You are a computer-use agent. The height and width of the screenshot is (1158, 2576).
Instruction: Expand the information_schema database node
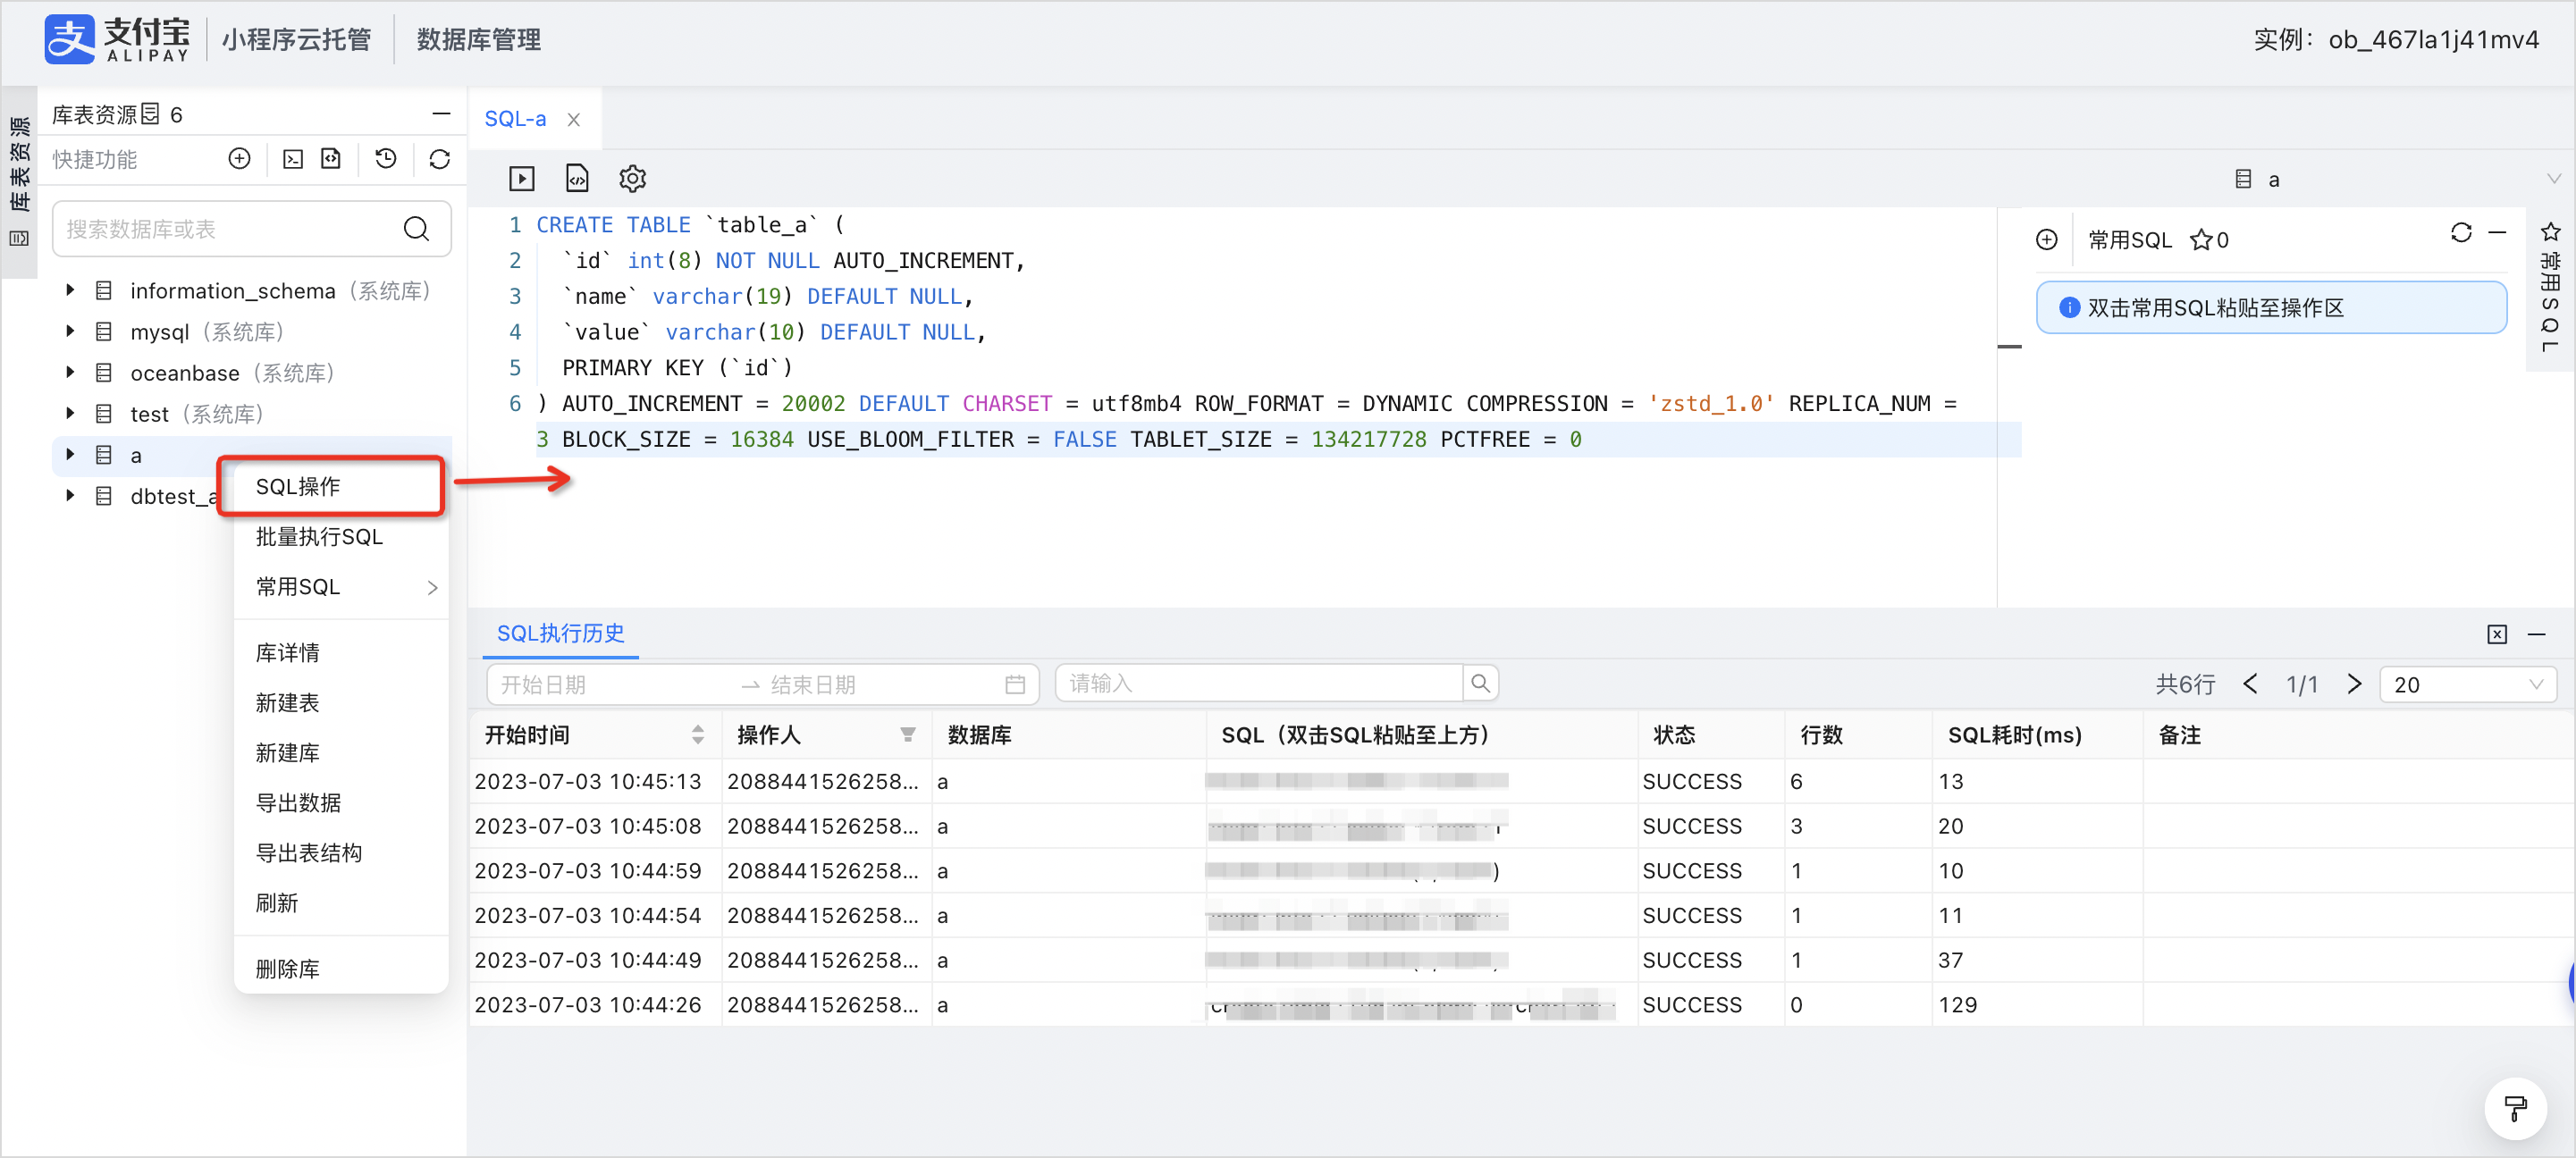point(70,290)
